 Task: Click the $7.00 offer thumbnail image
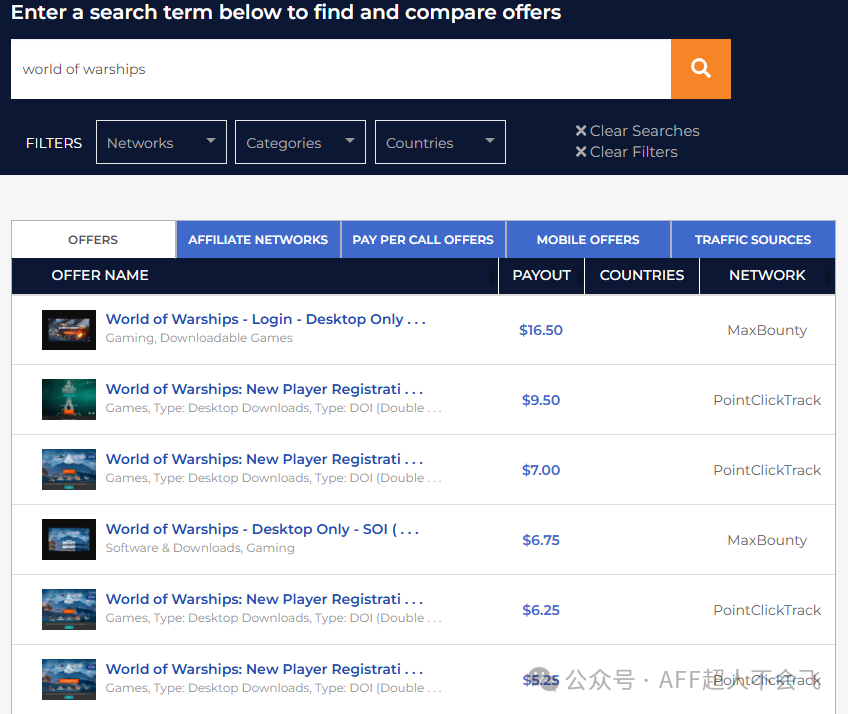(x=69, y=470)
